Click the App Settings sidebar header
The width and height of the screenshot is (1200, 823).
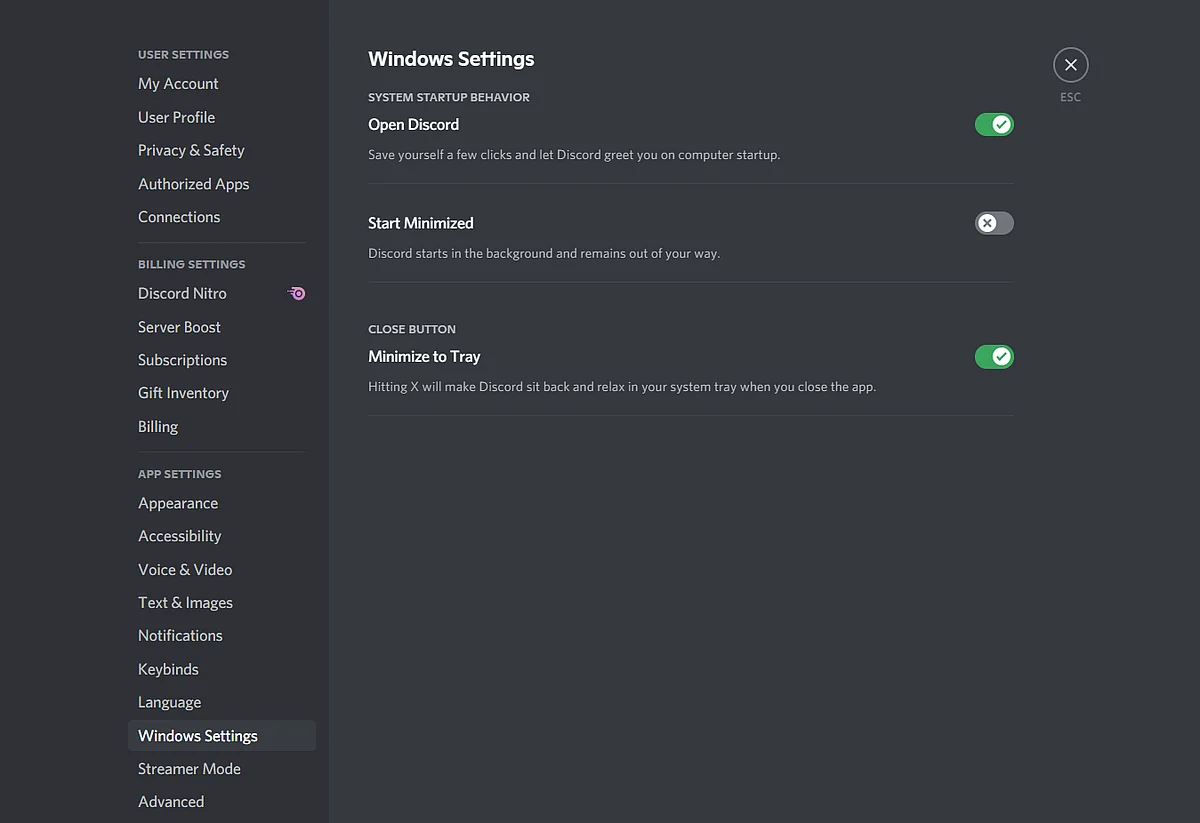(180, 474)
